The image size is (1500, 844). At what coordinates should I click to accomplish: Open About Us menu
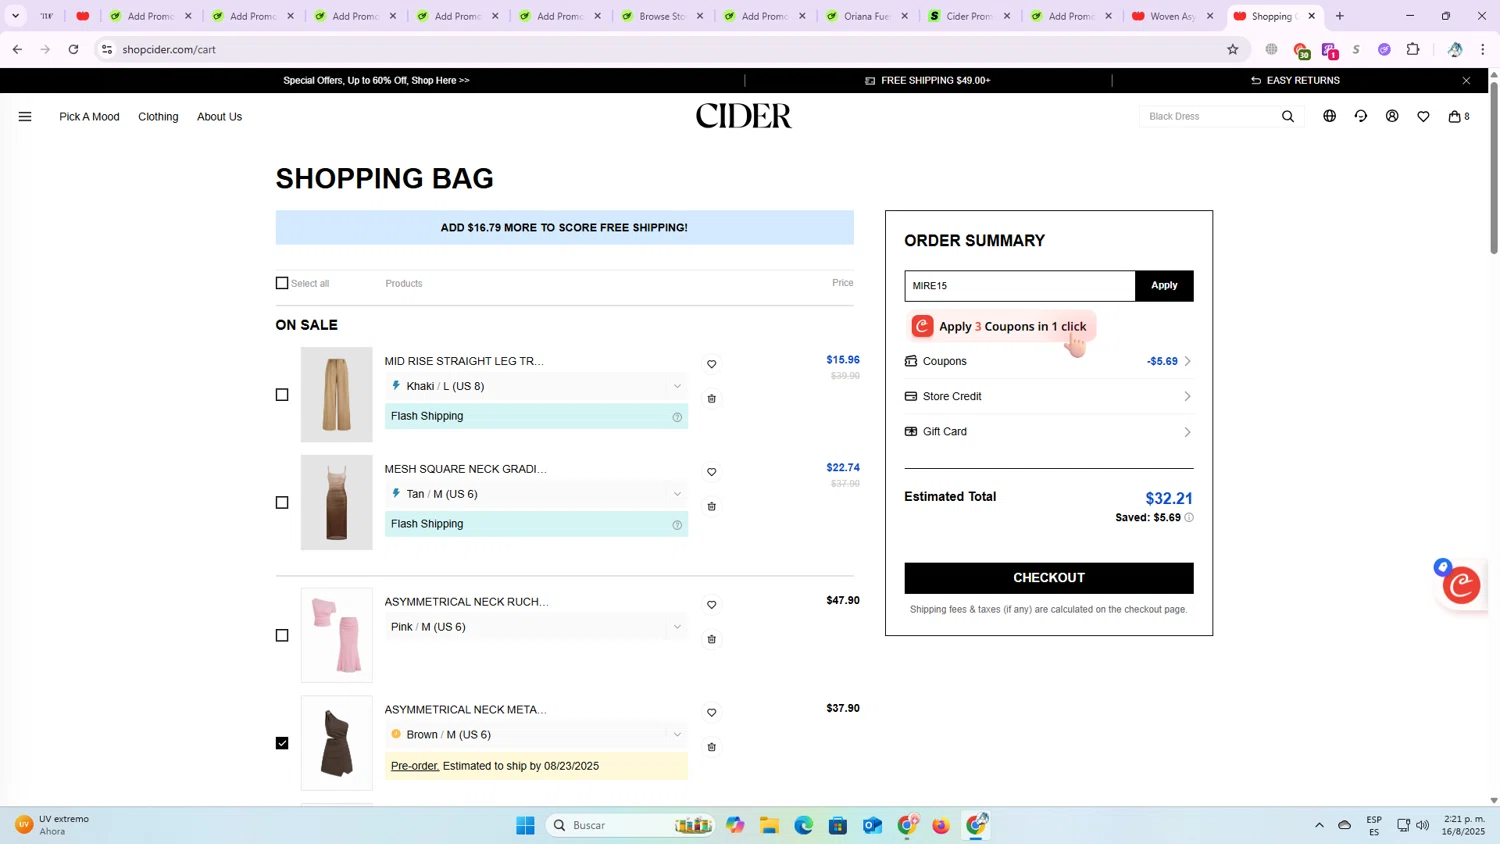pos(219,117)
